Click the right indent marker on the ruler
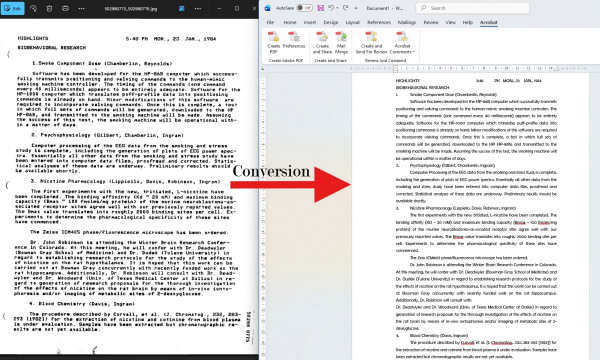 (x=557, y=70)
